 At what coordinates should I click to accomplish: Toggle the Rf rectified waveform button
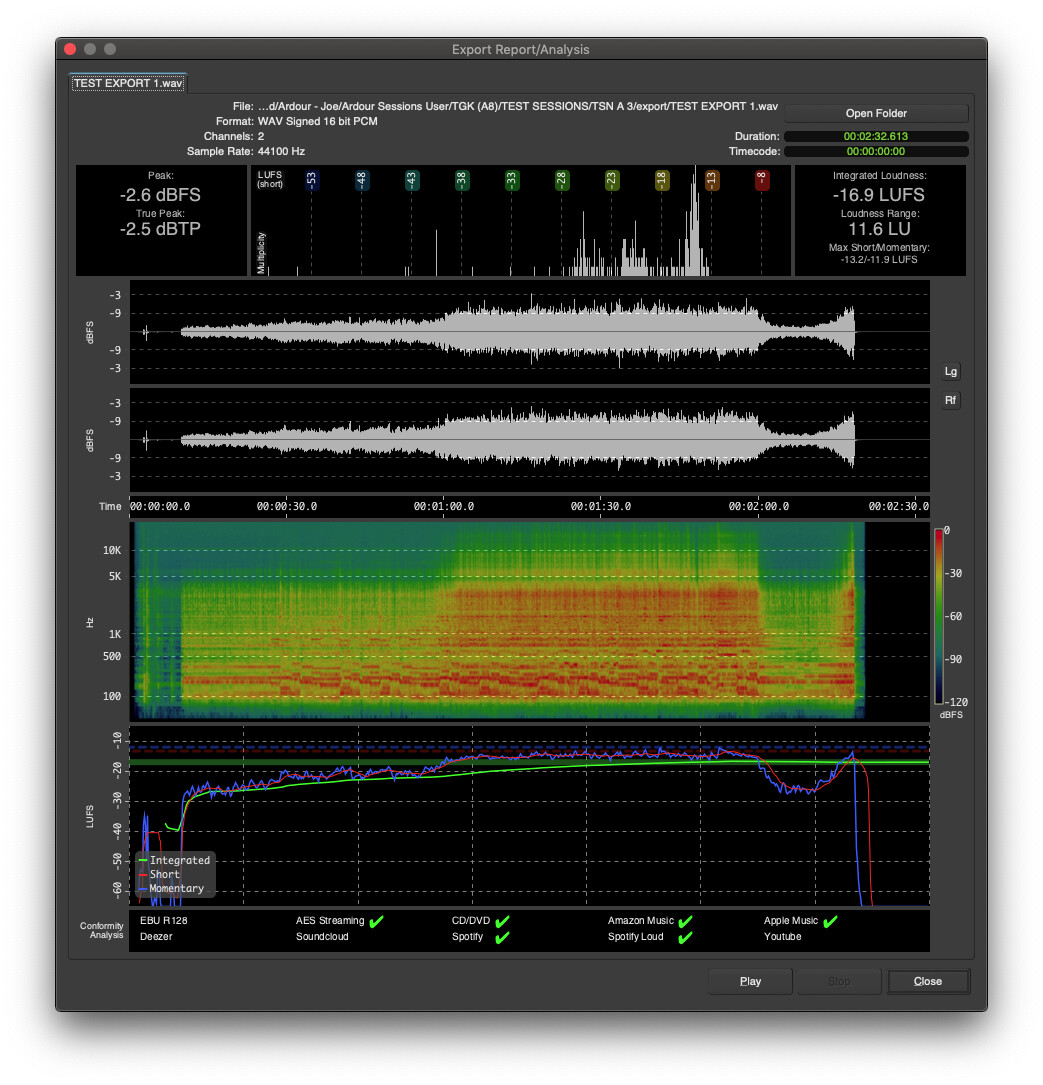coord(950,401)
